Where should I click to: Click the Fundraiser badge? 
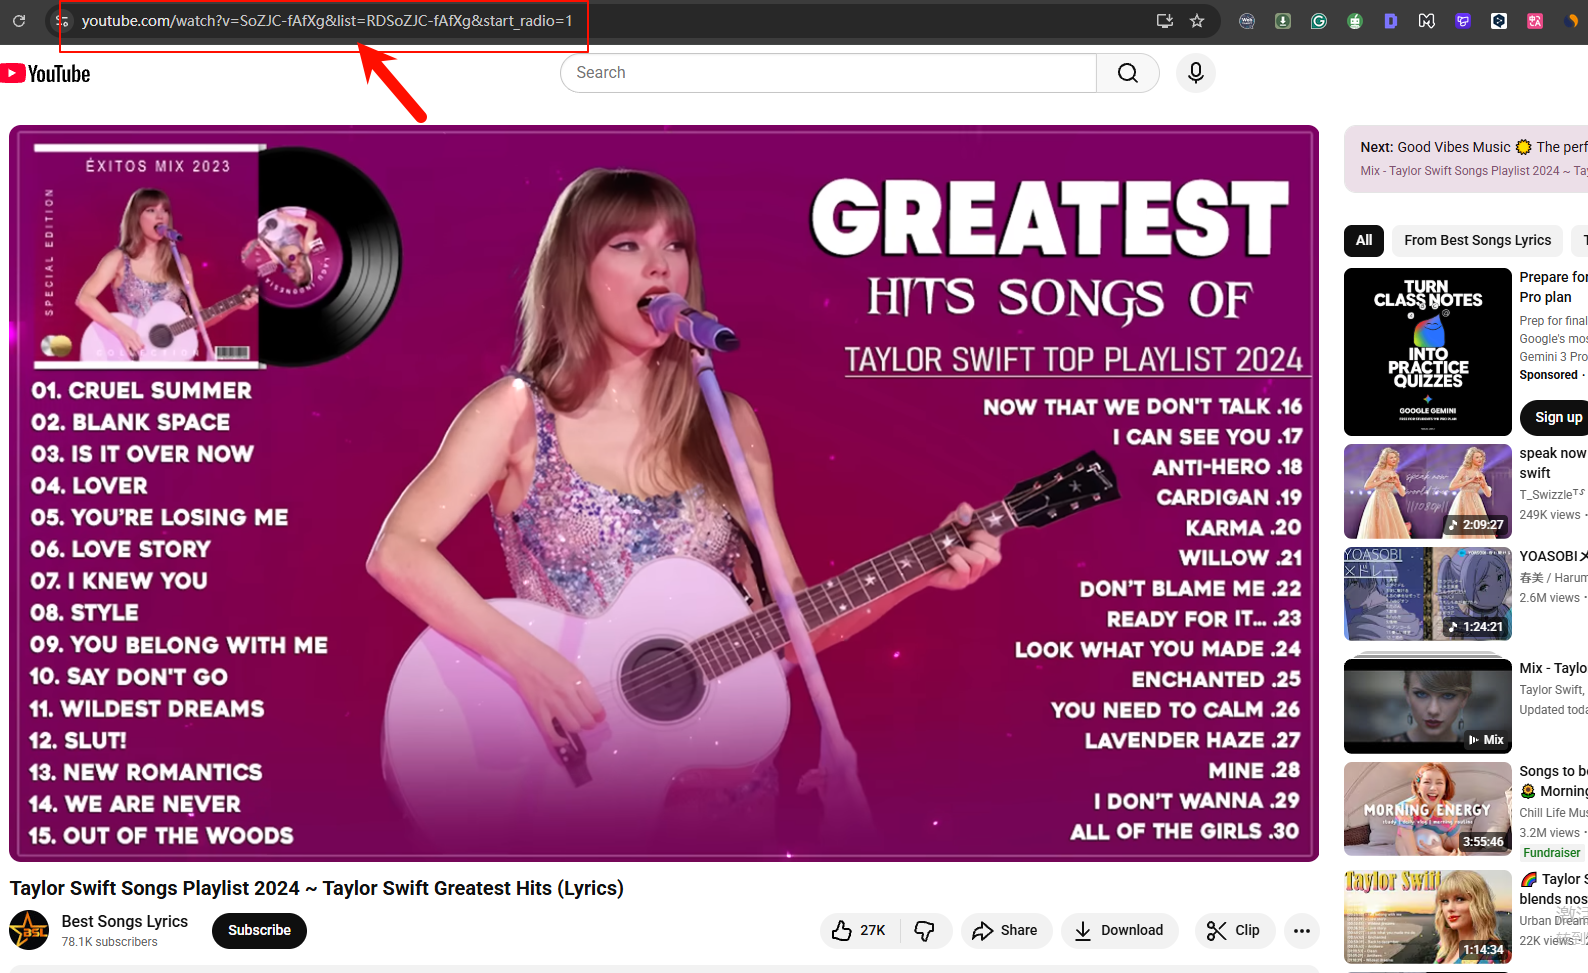point(1552,853)
